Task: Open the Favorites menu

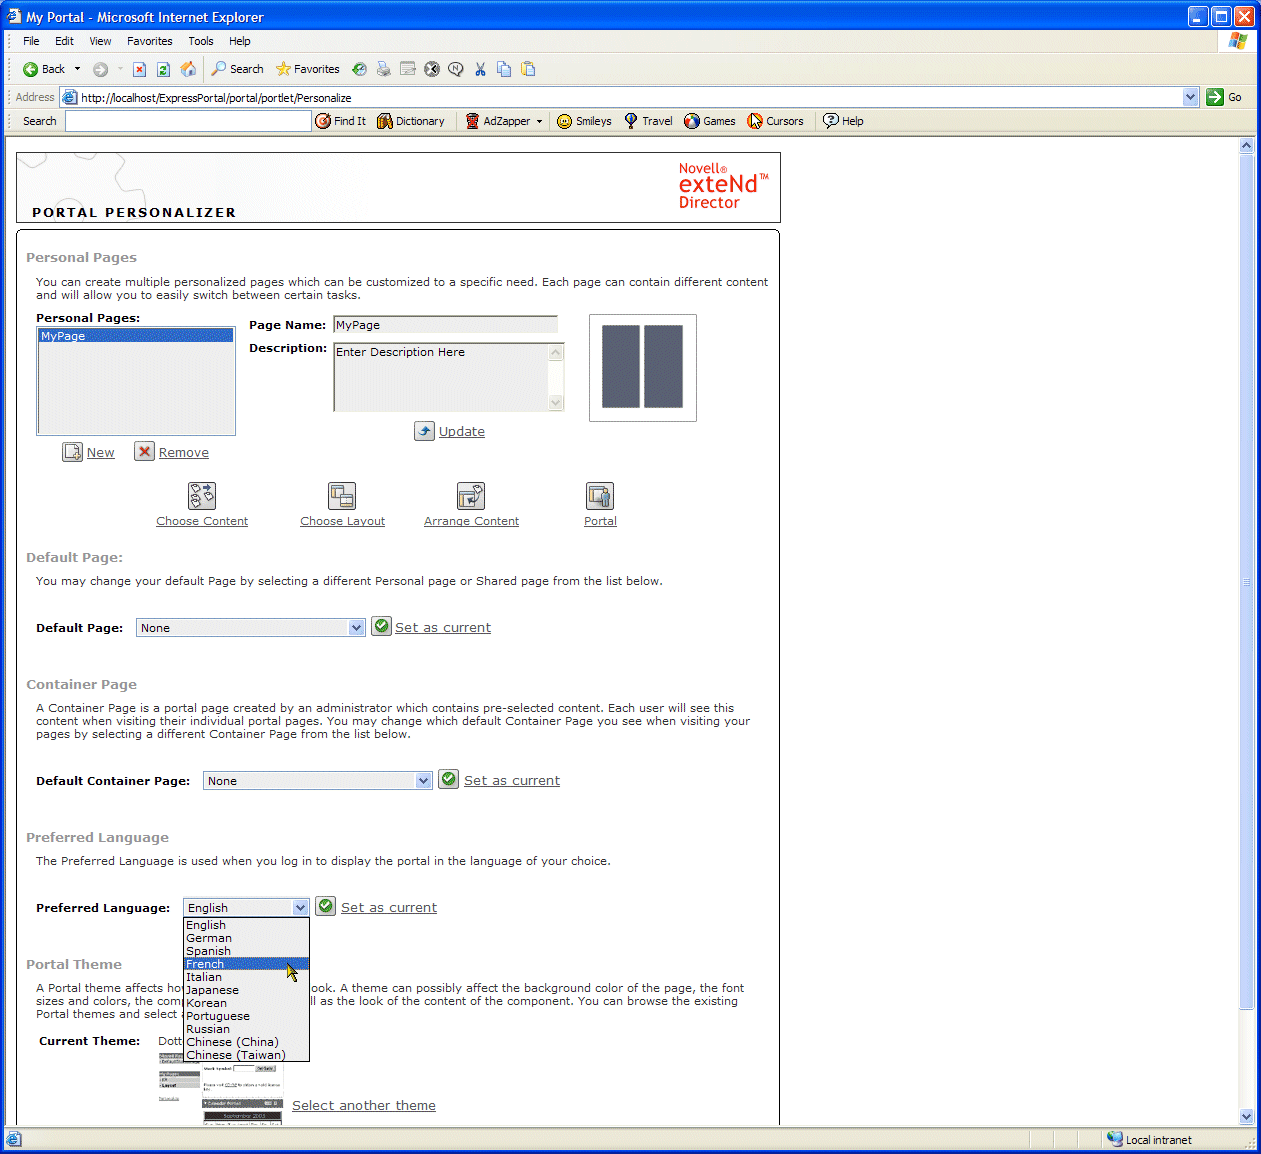Action: click(x=149, y=41)
